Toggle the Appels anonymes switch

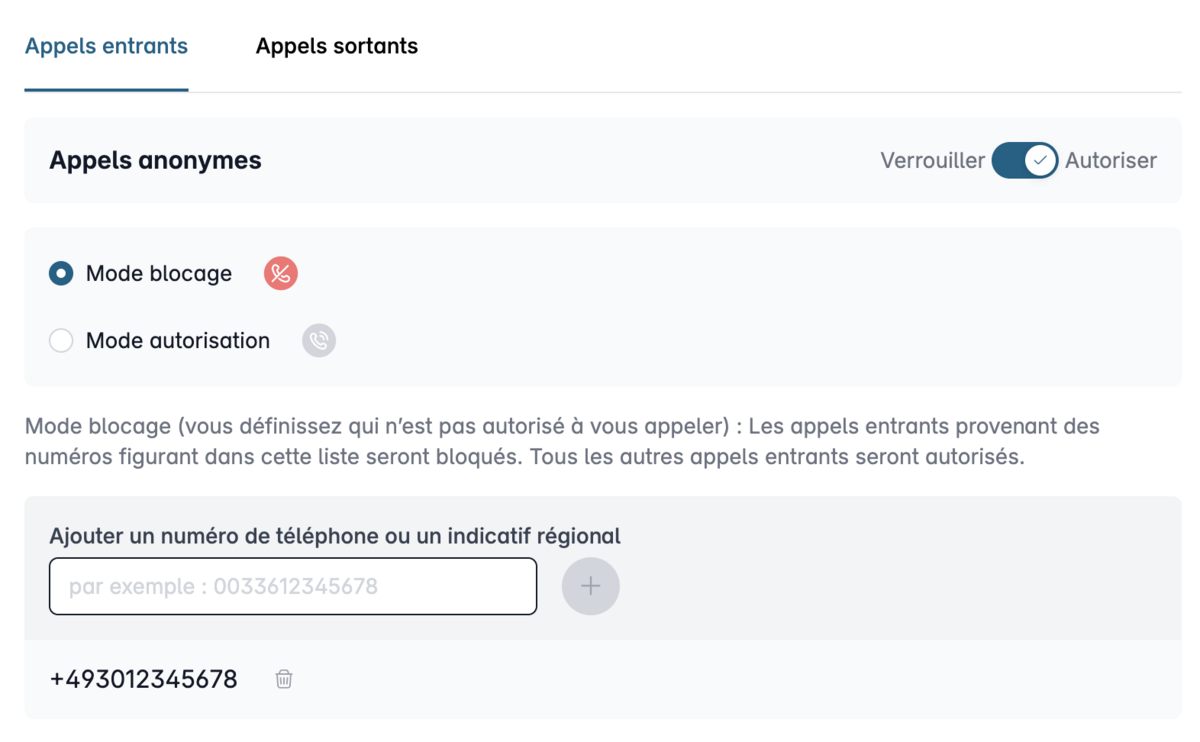(1024, 160)
